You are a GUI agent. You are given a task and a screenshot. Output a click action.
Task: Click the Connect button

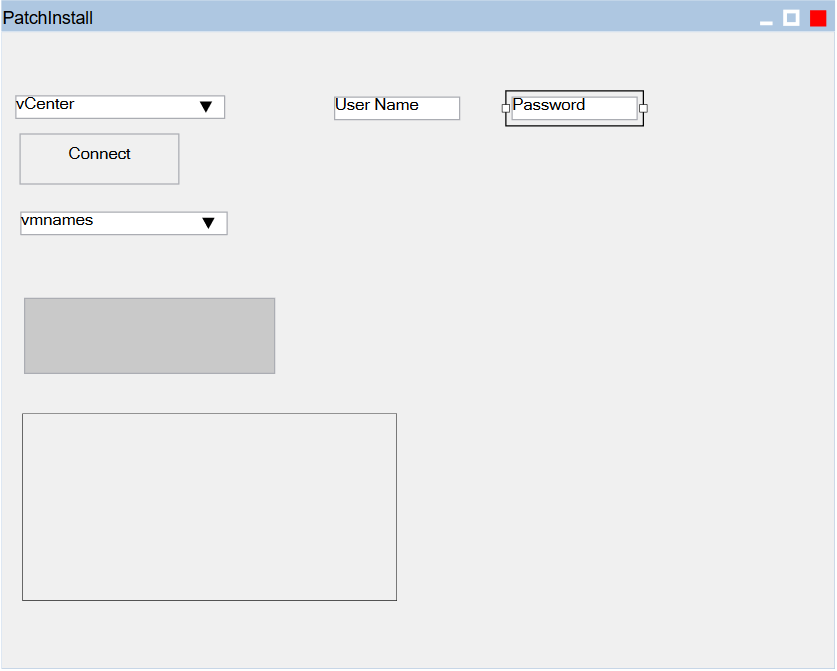99,159
